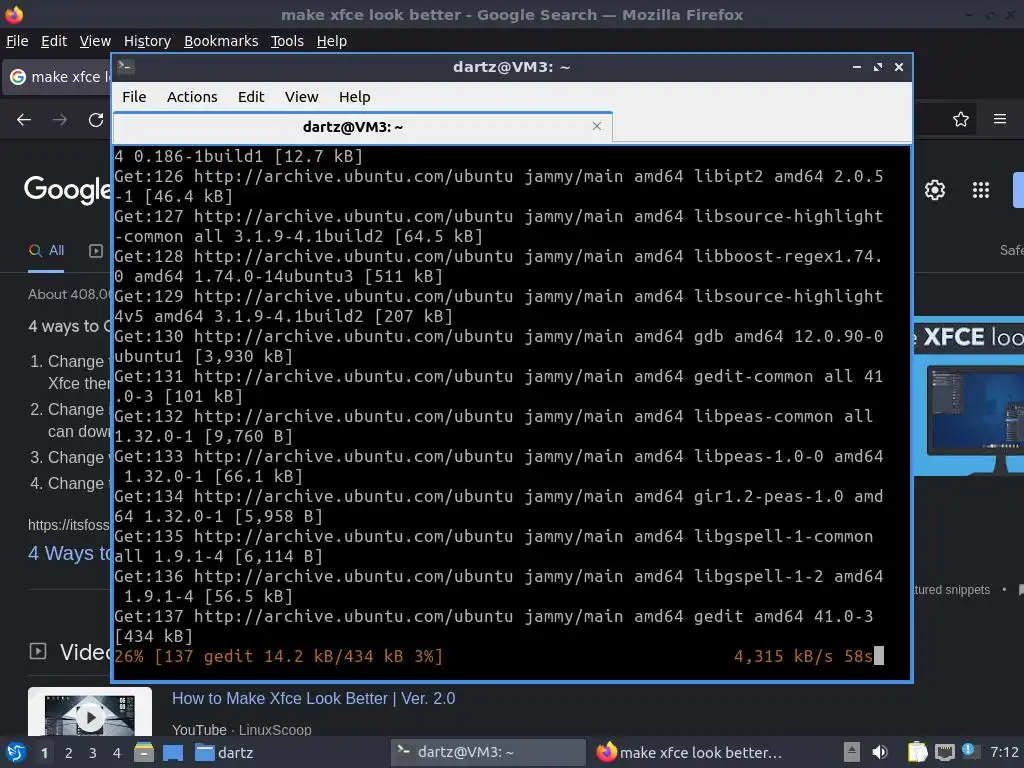Select the dartz@VM3 terminal tab
This screenshot has width=1024, height=768.
pyautogui.click(x=363, y=127)
